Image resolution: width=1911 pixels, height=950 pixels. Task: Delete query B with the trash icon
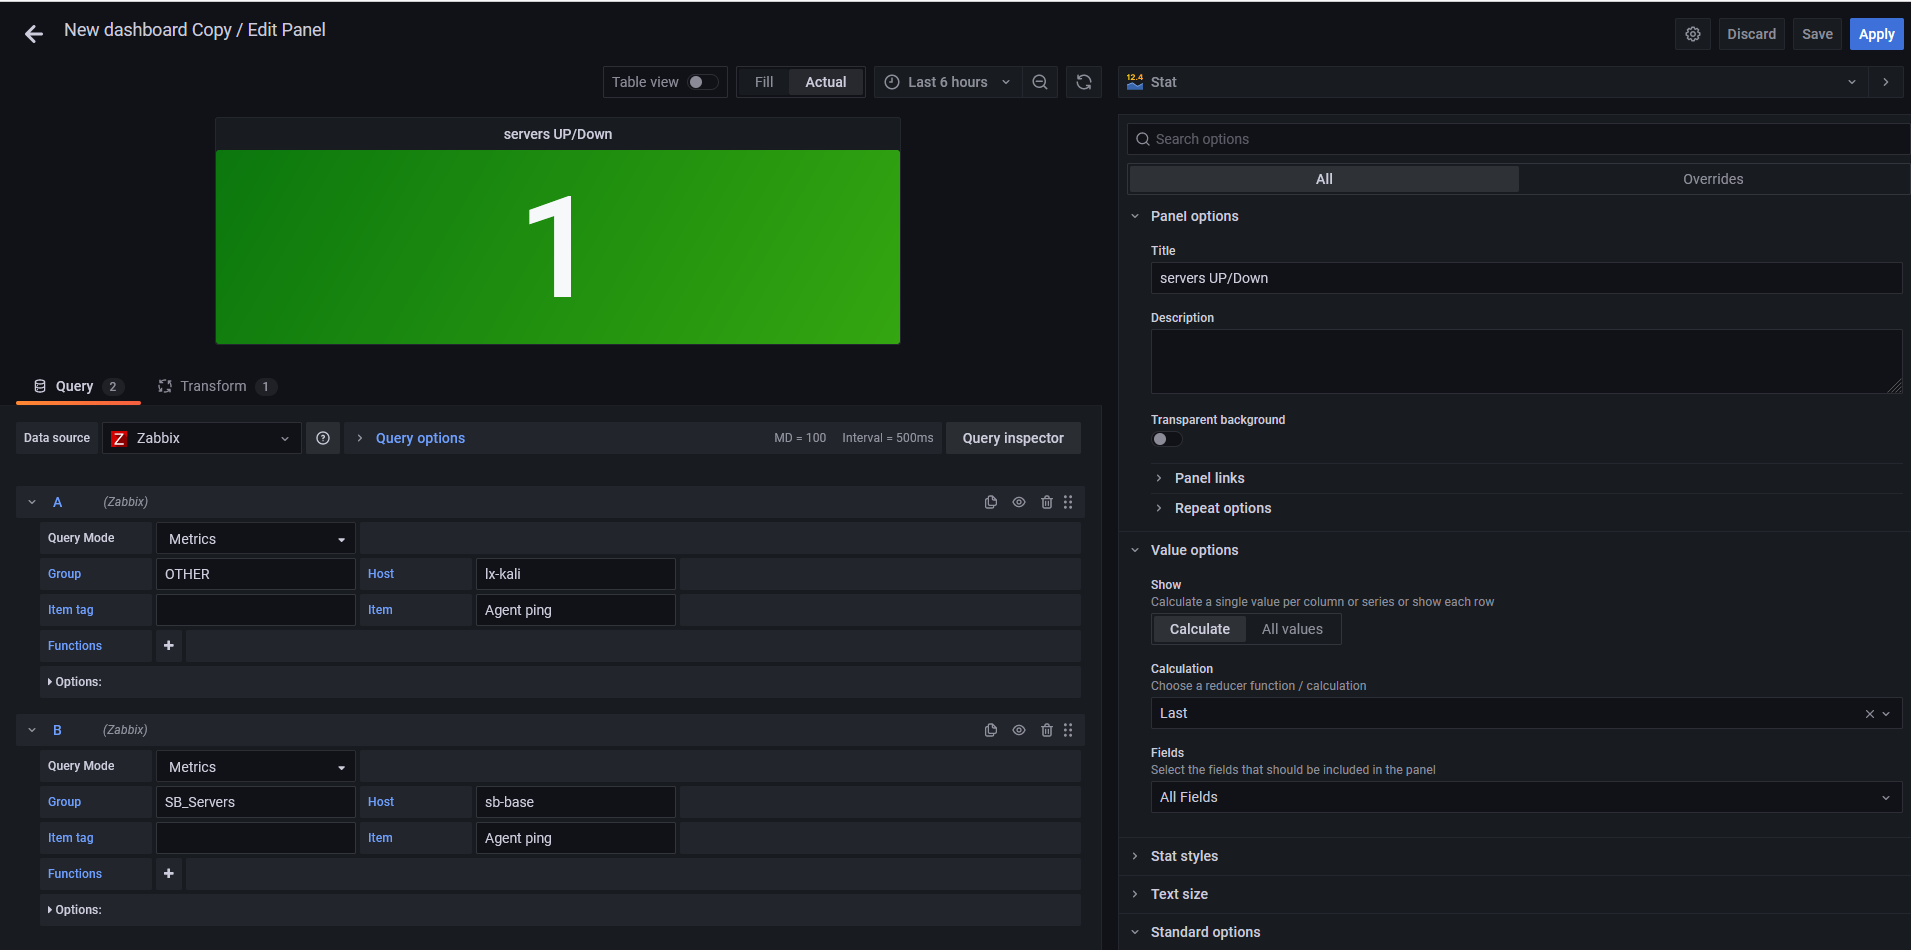1047,730
